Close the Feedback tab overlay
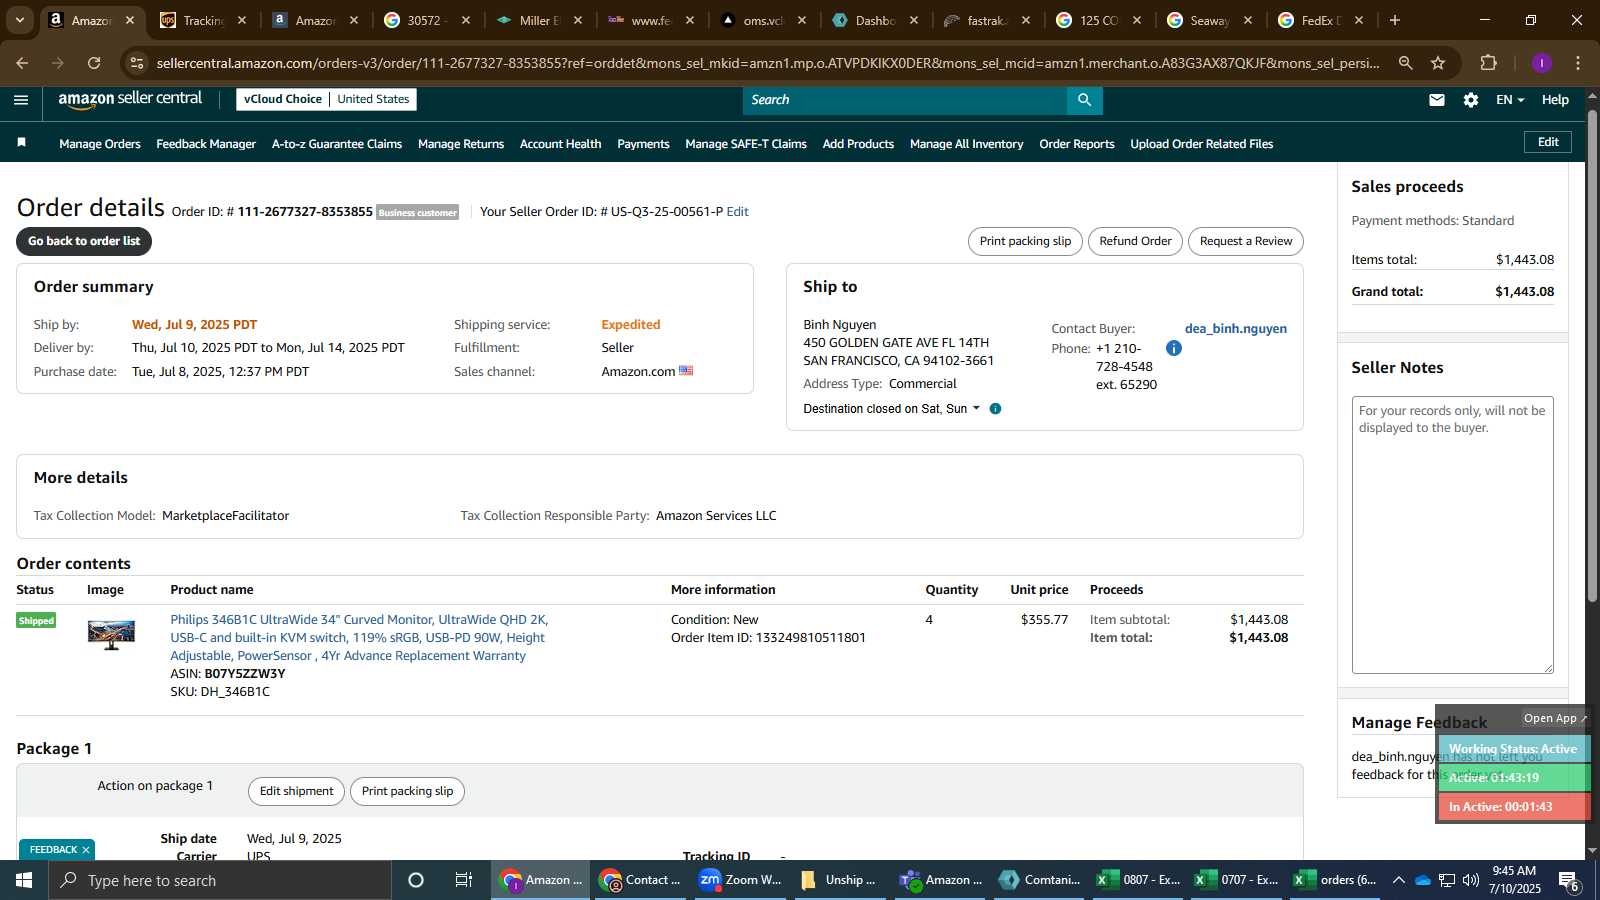Screen dimensions: 1600x900 coord(86,850)
